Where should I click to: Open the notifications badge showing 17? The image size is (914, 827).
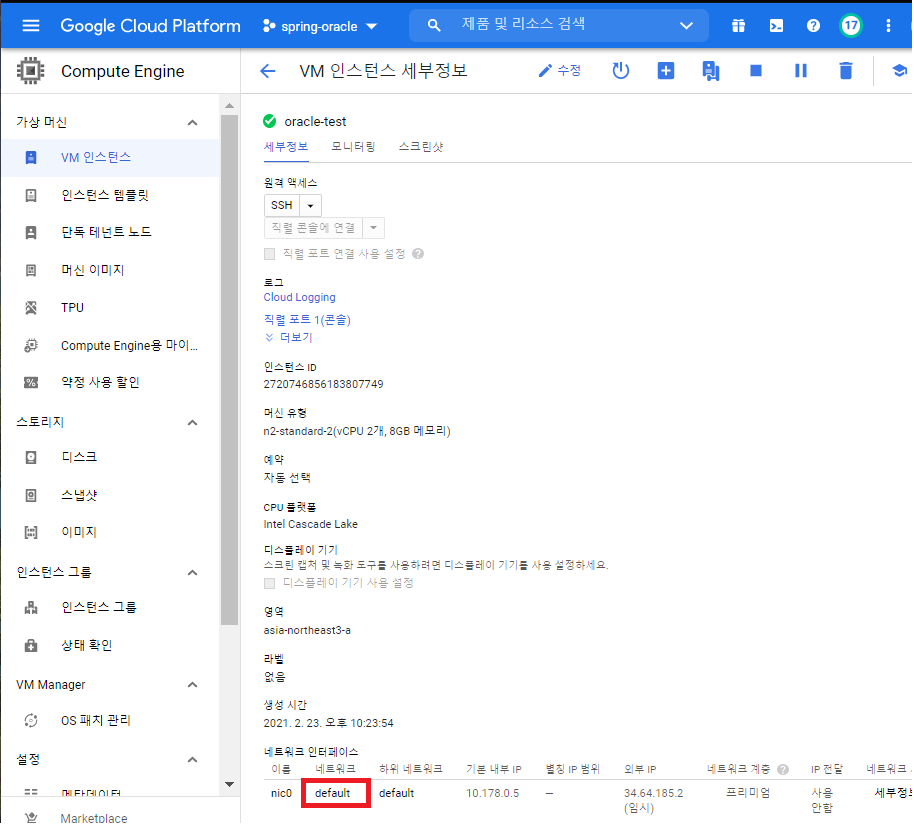(x=850, y=26)
